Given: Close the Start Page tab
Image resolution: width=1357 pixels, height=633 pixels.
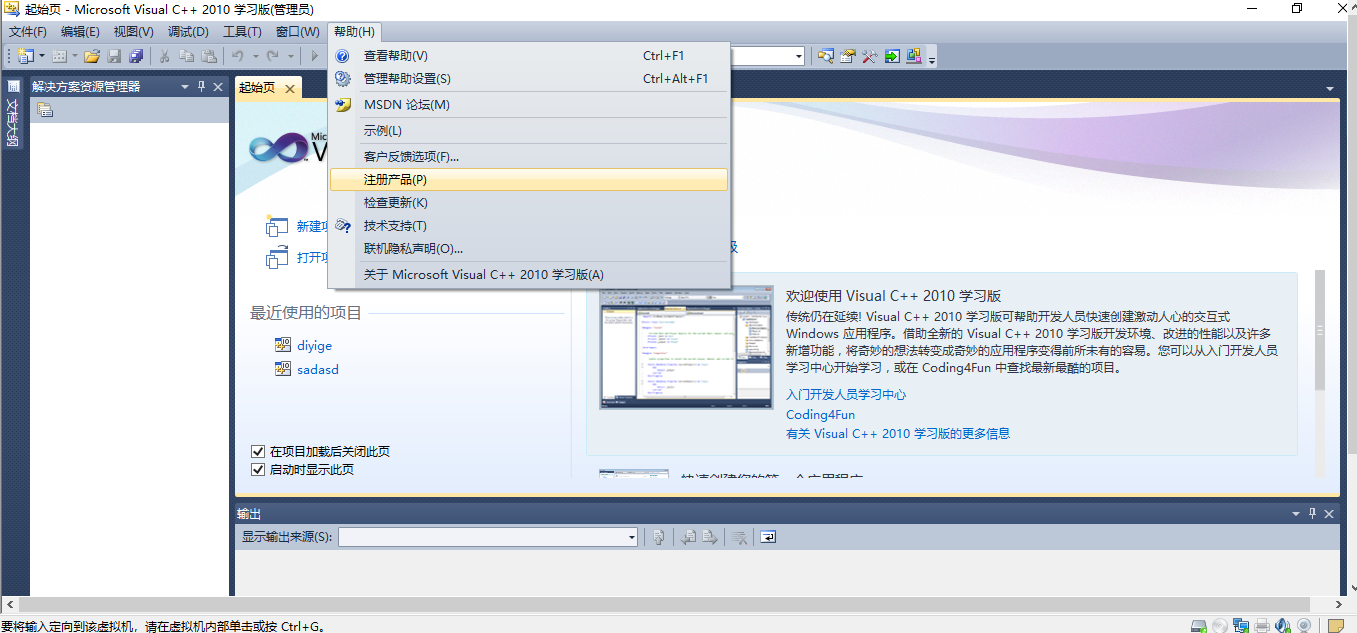Looking at the screenshot, I should tap(290, 89).
